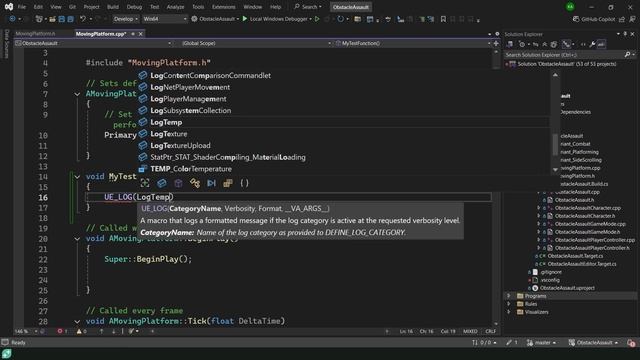This screenshot has width=640, height=360.
Task: Open the zoom level 146% dropdown
Action: point(26,331)
